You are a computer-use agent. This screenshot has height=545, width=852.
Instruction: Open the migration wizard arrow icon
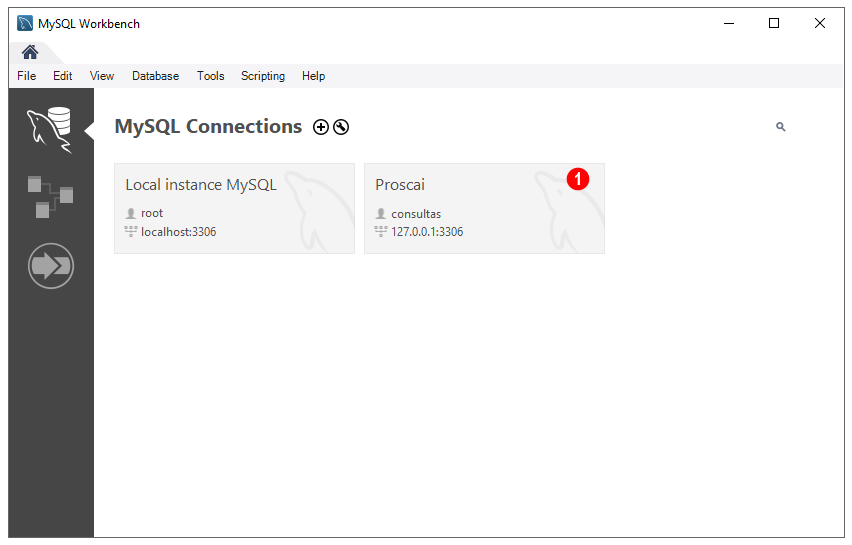(x=51, y=266)
